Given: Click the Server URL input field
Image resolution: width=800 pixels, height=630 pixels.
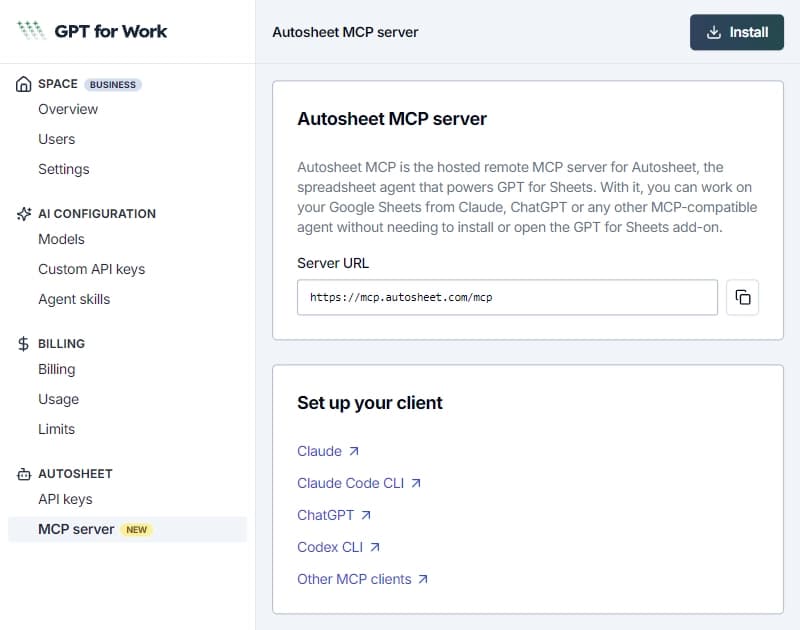Looking at the screenshot, I should point(507,297).
